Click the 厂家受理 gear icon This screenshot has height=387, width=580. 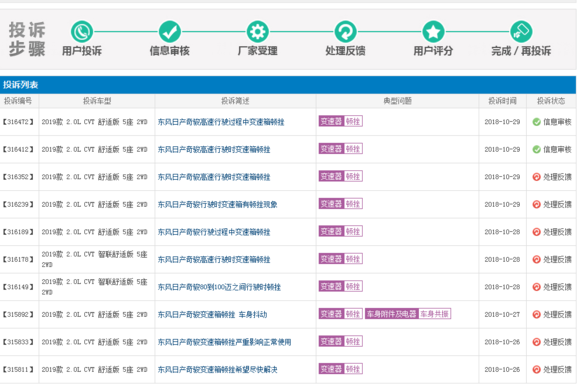258,32
